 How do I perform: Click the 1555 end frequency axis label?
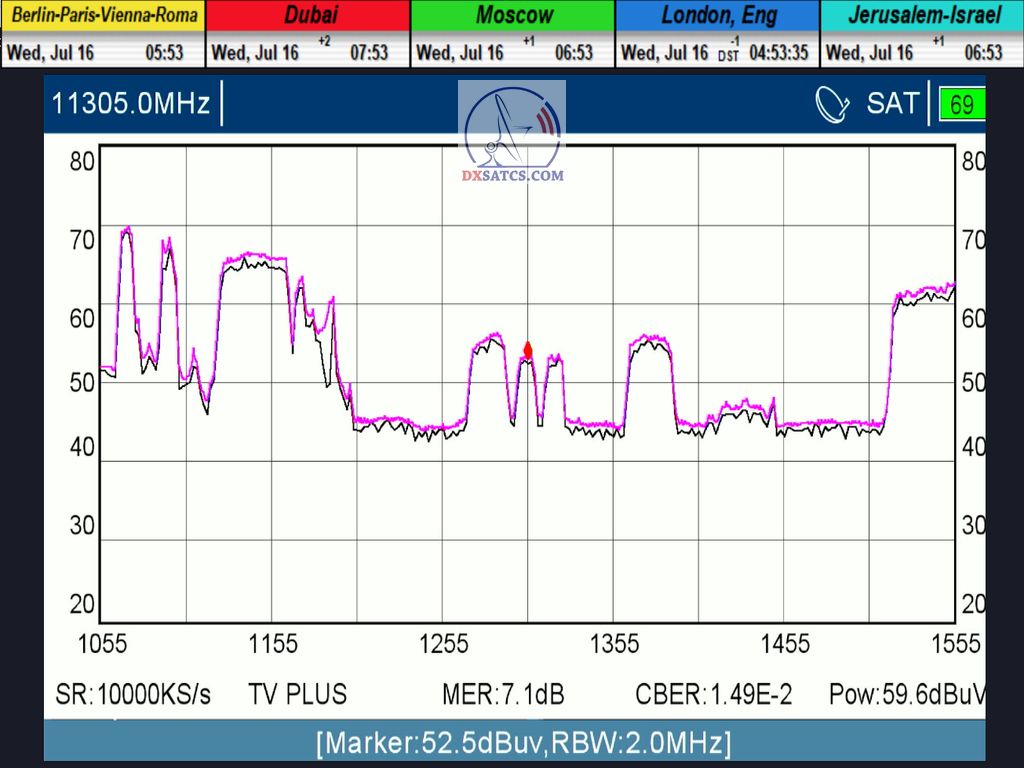pyautogui.click(x=955, y=643)
